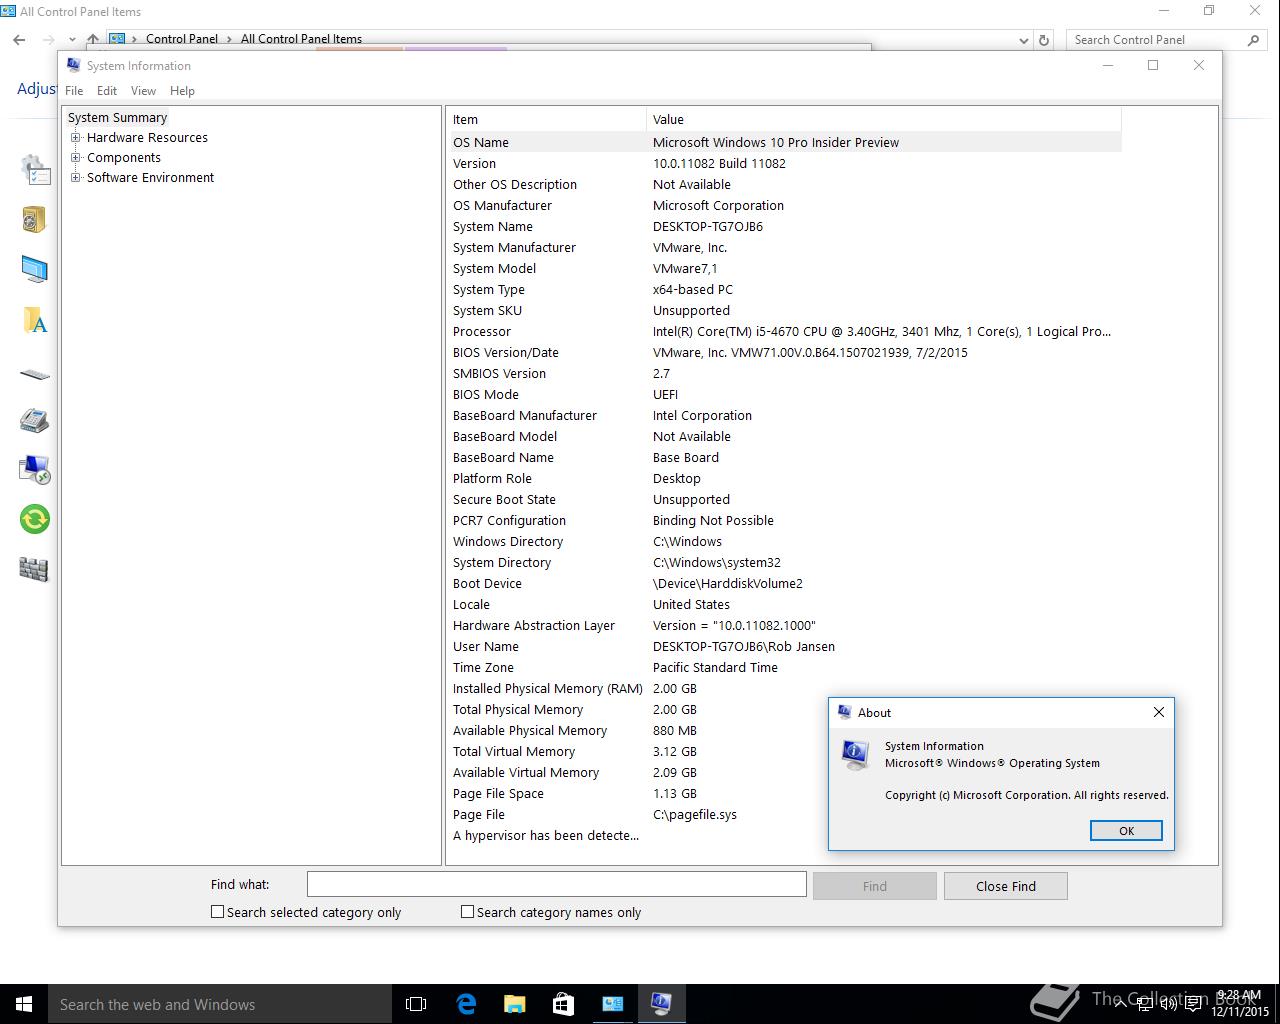Open the Store from the taskbar
The image size is (1280, 1024).
point(563,1004)
